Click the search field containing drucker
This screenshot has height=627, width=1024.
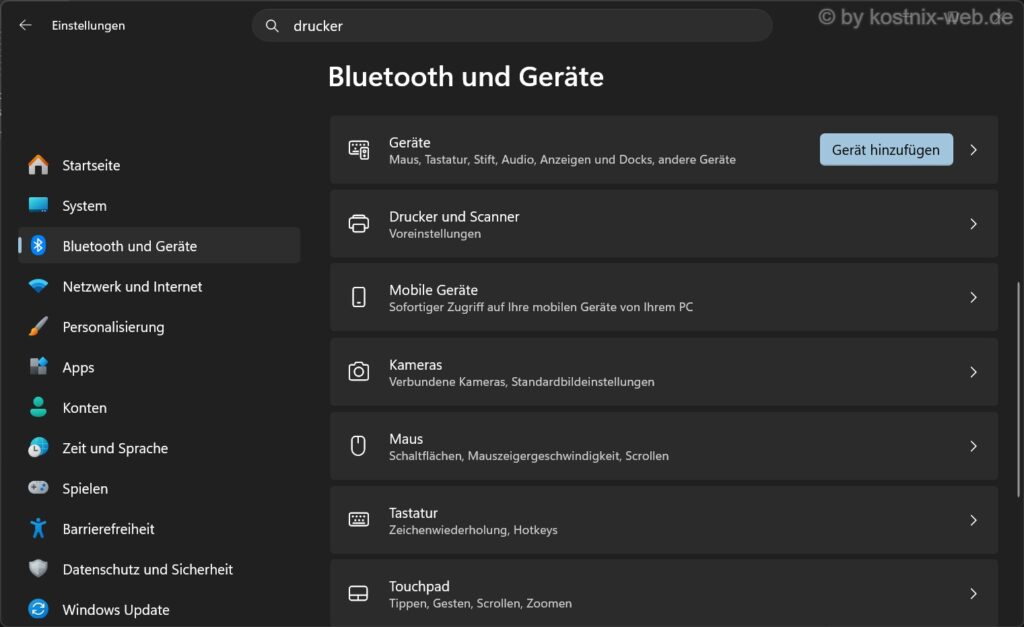point(512,26)
